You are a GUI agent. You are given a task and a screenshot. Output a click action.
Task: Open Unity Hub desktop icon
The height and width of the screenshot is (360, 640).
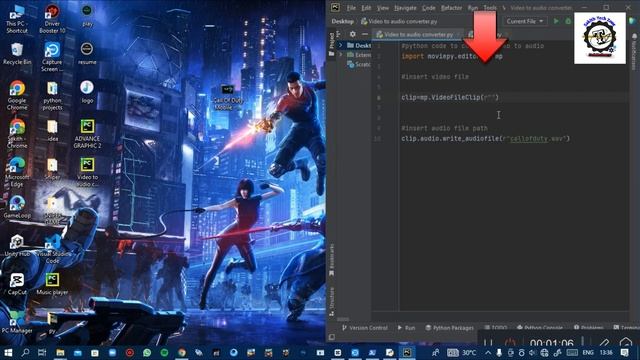click(x=17, y=245)
